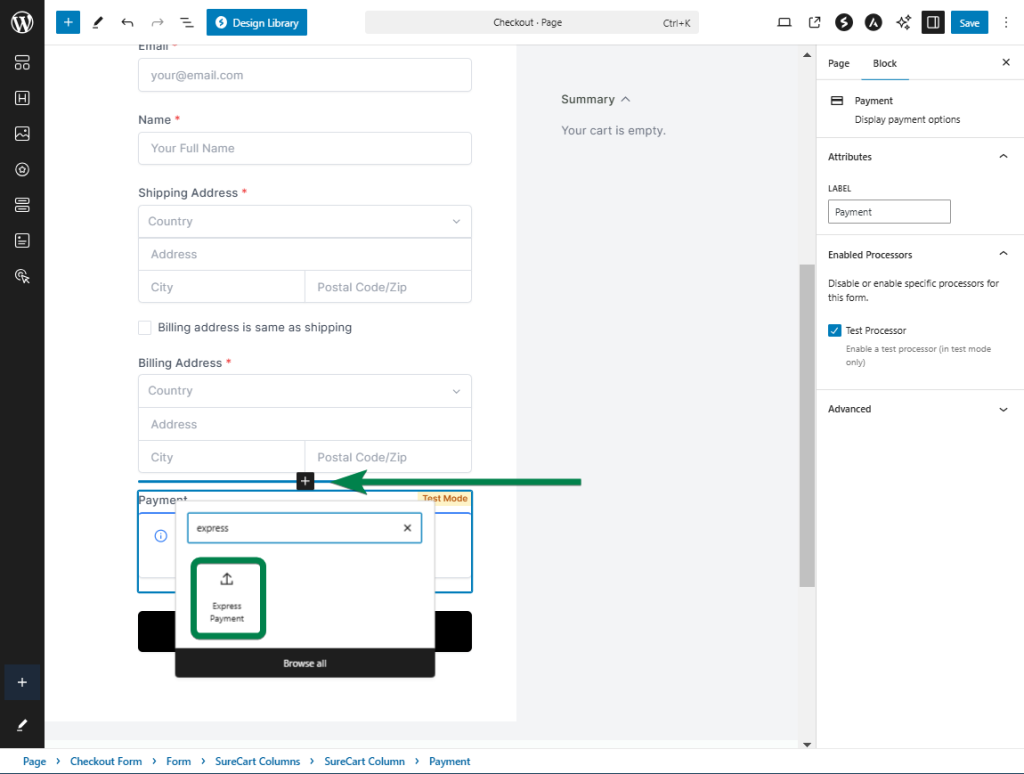
Task: Collapse the Summary section chevron
Action: [626, 100]
